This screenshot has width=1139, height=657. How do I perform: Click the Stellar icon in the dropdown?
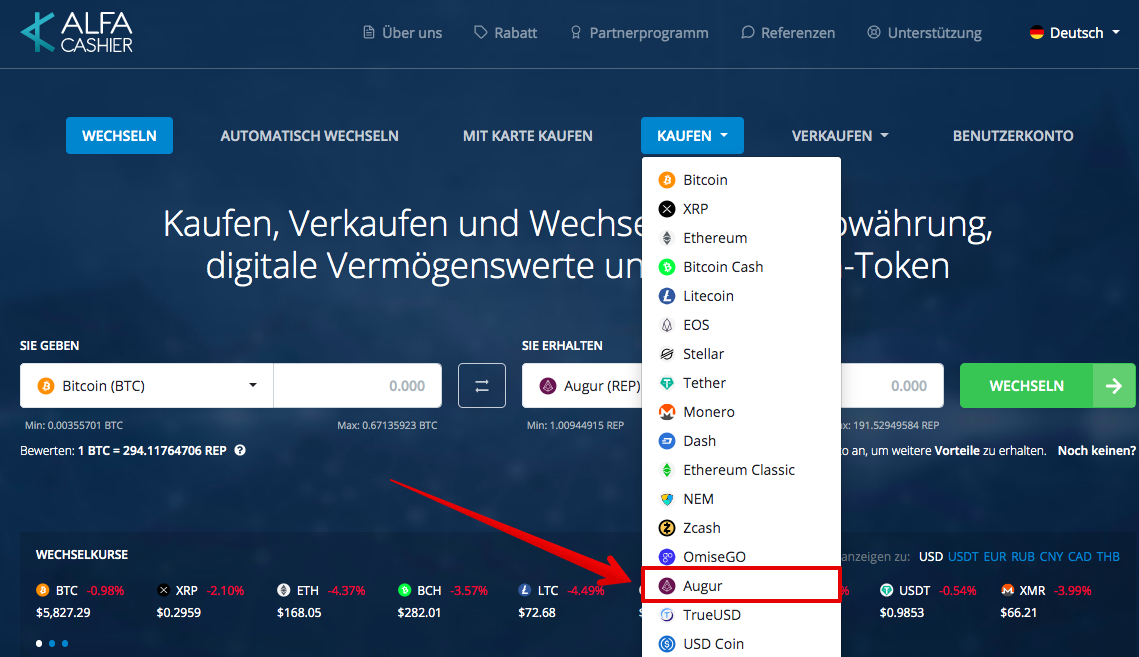tap(667, 354)
